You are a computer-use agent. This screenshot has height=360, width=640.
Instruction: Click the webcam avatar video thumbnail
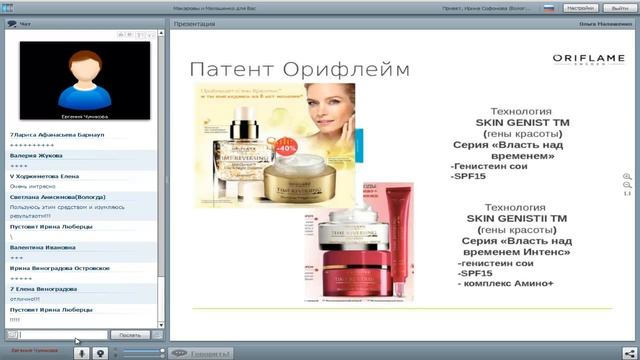tap(85, 80)
